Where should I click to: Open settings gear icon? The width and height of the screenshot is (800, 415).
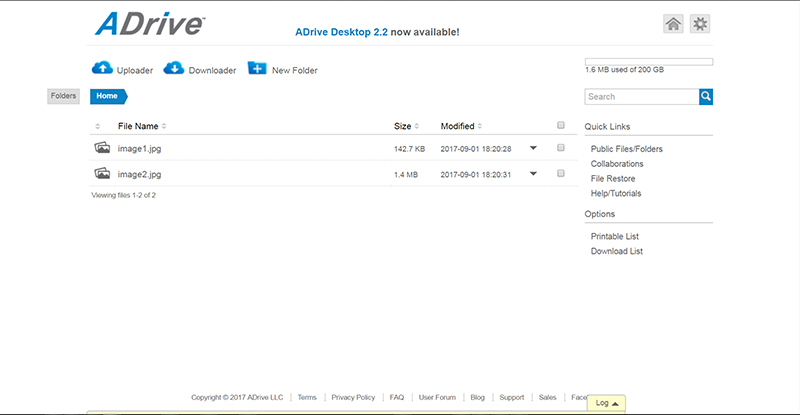pyautogui.click(x=700, y=23)
